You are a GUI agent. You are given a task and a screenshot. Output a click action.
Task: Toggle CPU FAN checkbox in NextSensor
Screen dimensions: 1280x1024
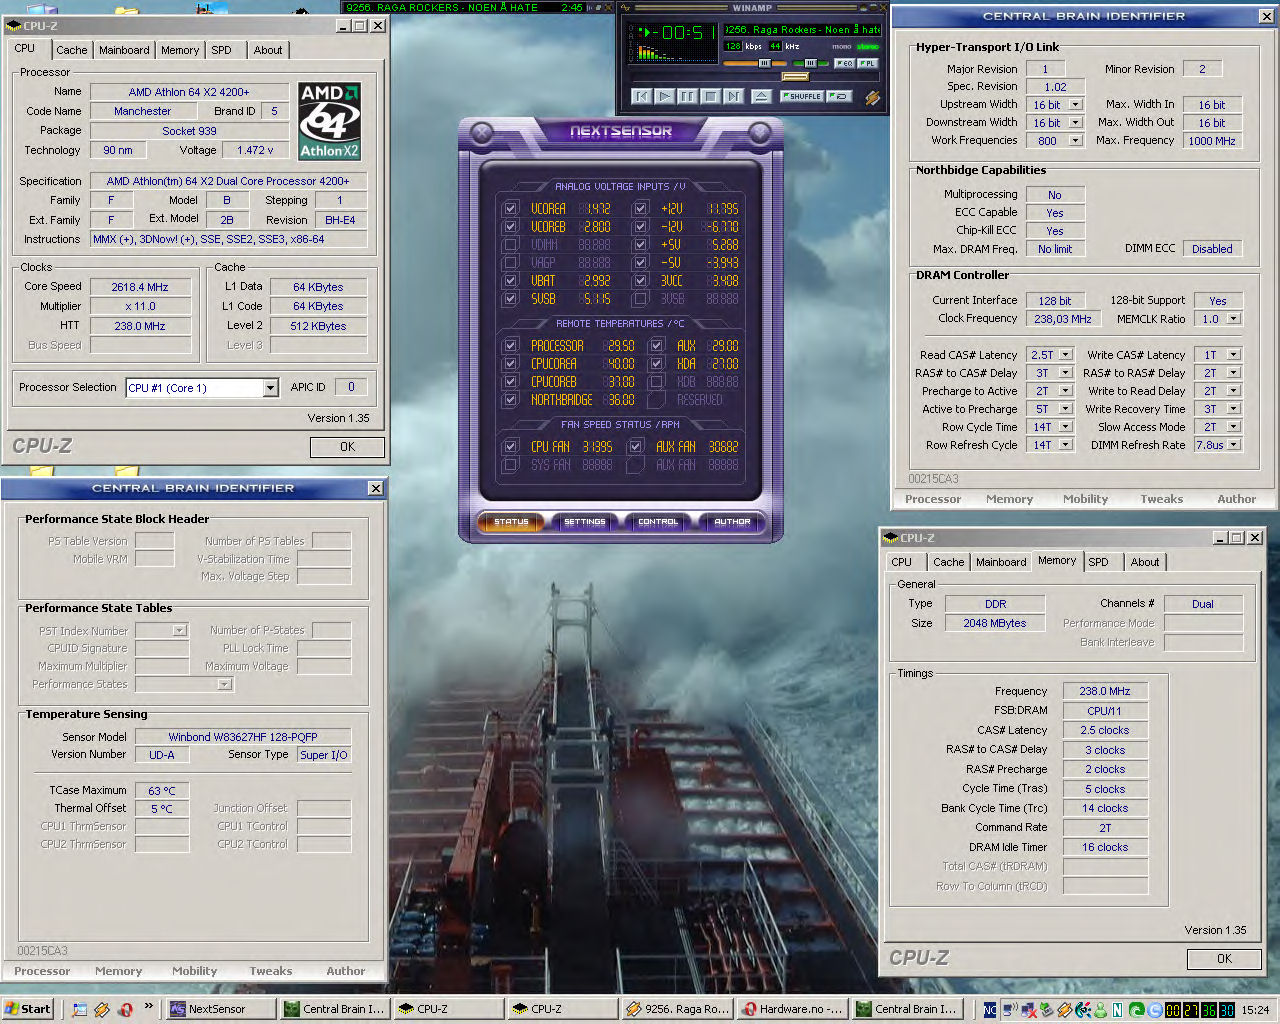(x=511, y=447)
